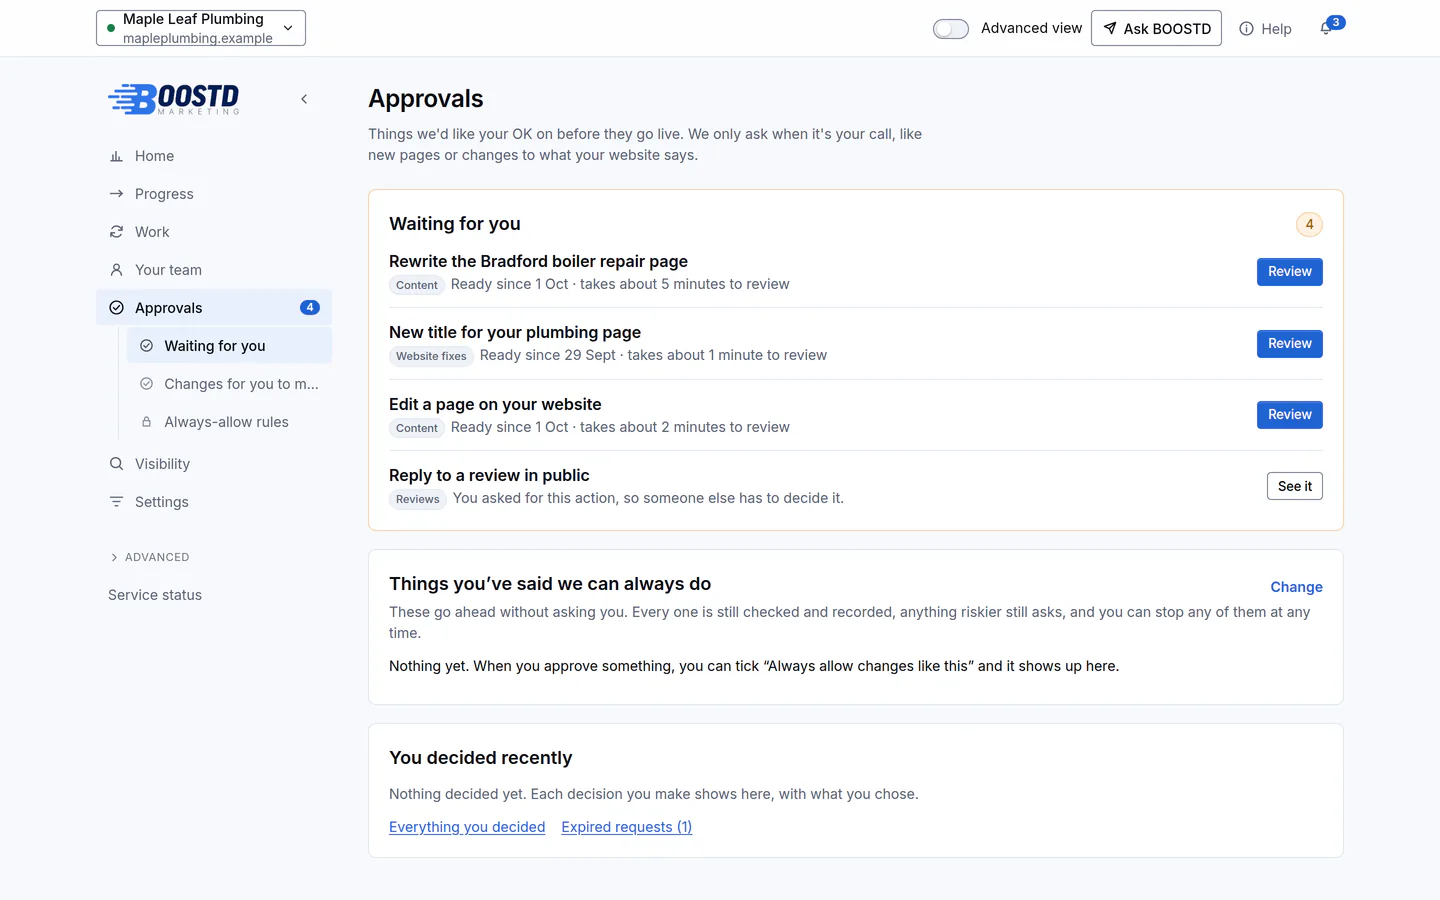Screen dimensions: 1440x900
Task: Click the Home bar-chart icon
Action: [x=116, y=156]
